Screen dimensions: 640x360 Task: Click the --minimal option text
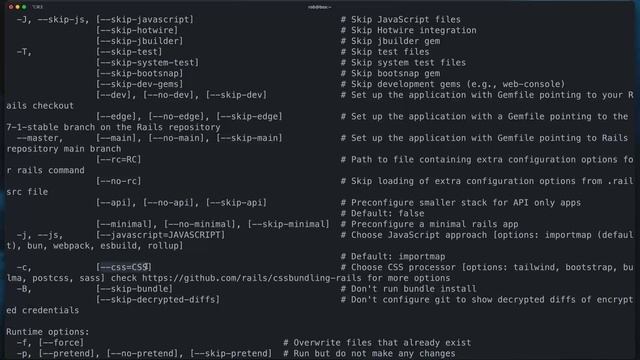point(126,224)
